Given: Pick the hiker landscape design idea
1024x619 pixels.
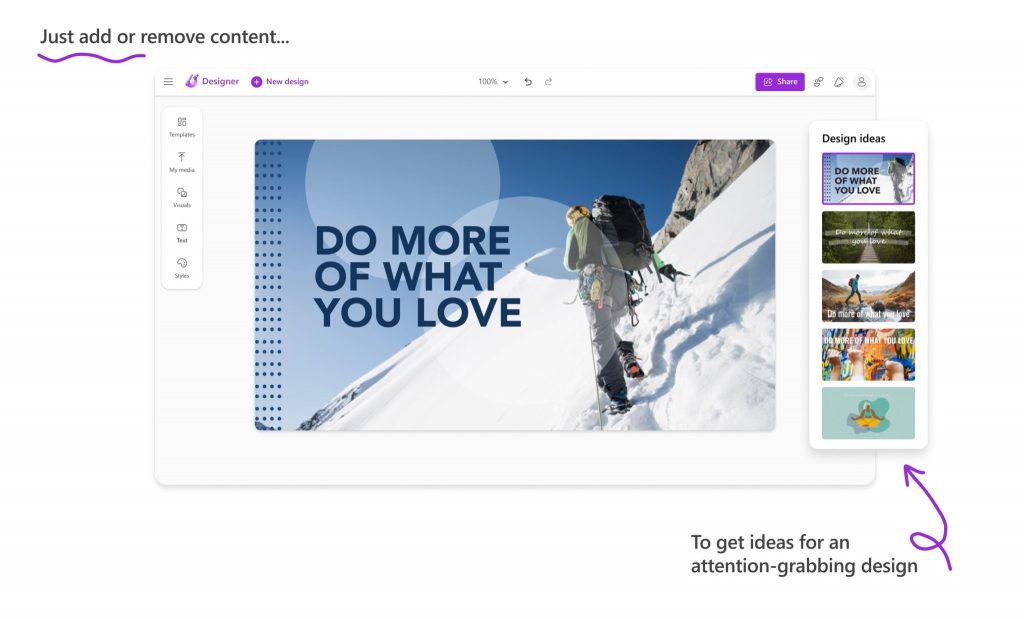Looking at the screenshot, I should 868,296.
